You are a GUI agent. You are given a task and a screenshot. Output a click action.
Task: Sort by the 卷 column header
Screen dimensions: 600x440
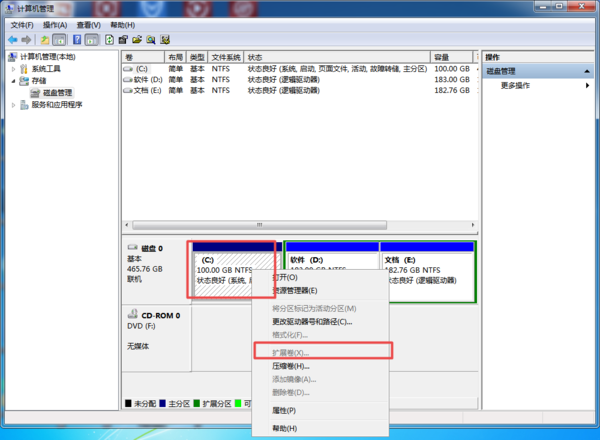143,57
